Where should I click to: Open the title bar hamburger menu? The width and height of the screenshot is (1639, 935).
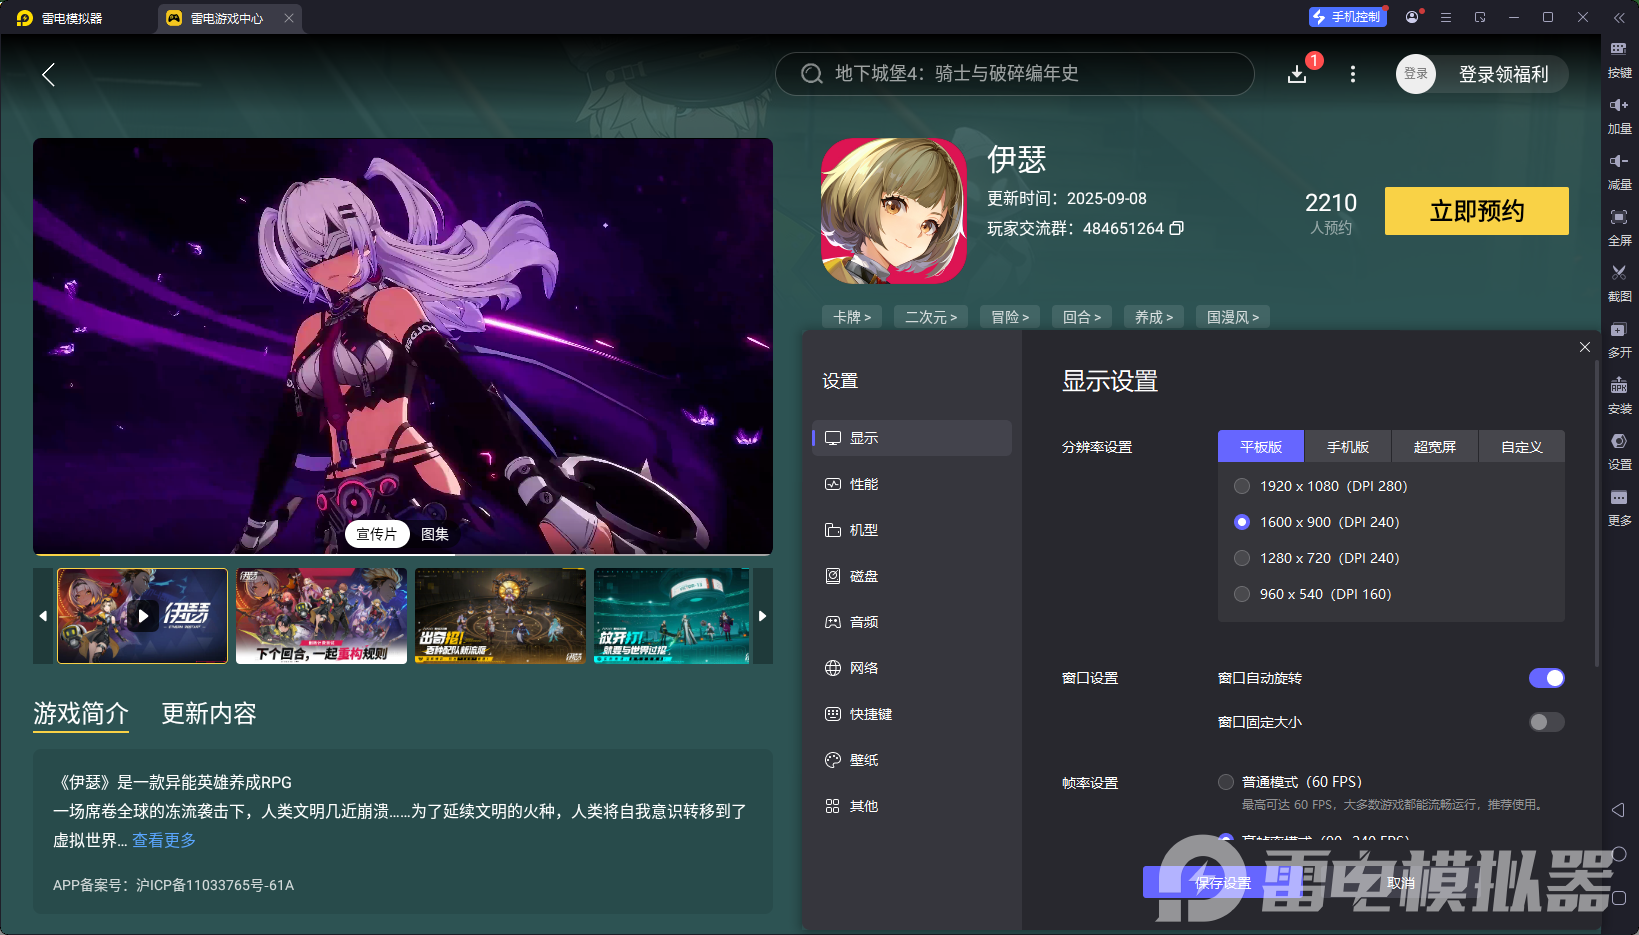tap(1446, 17)
